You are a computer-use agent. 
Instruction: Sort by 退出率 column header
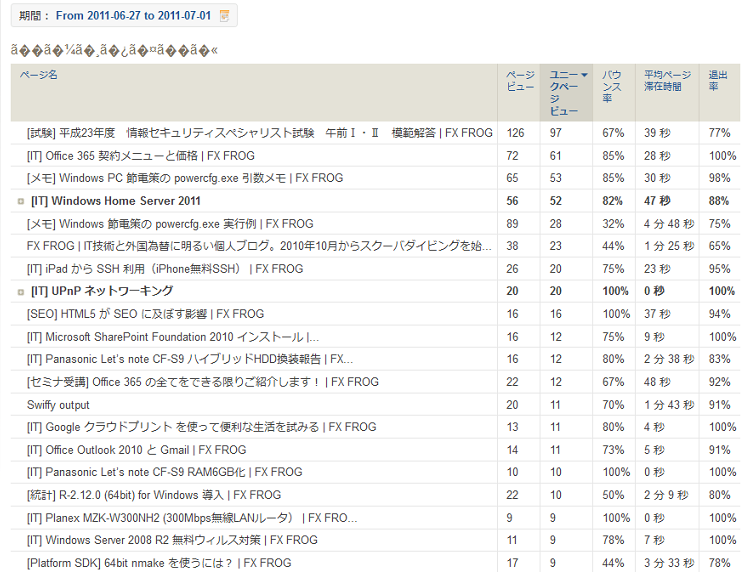(718, 81)
